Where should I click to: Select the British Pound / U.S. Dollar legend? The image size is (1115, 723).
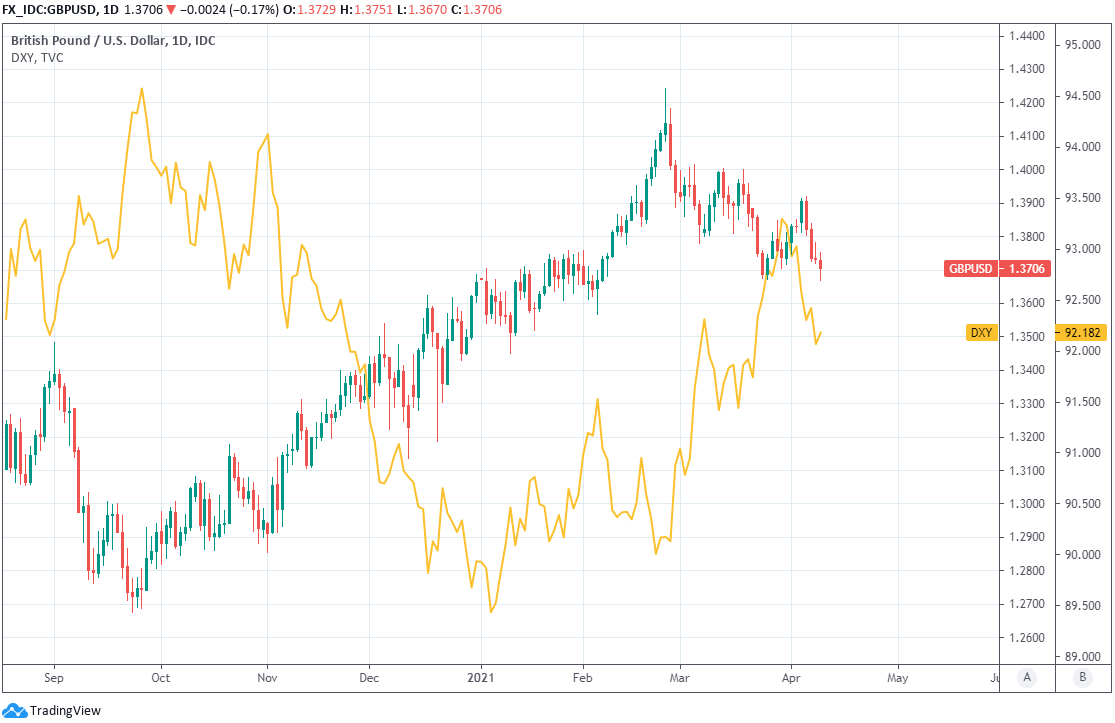pos(112,41)
